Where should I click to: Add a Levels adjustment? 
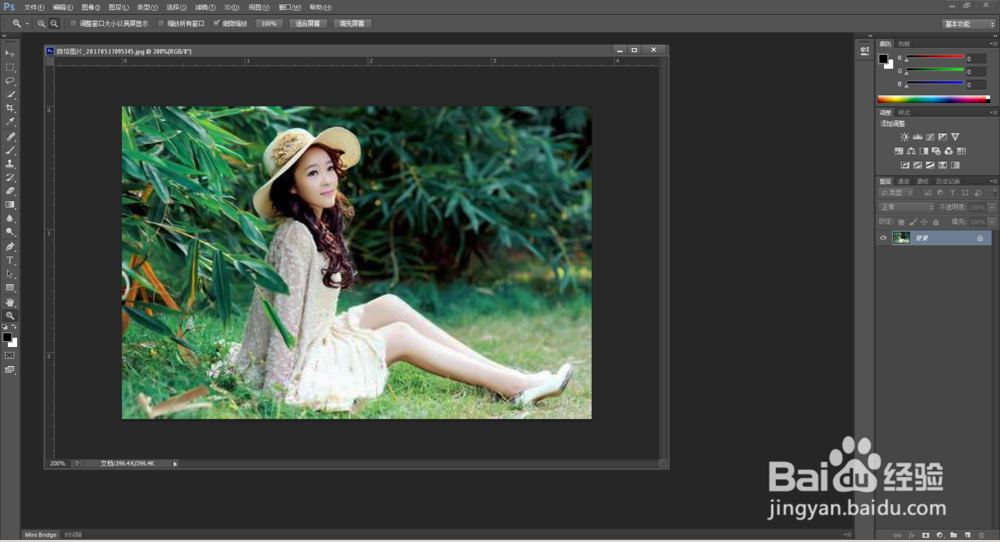pos(917,137)
